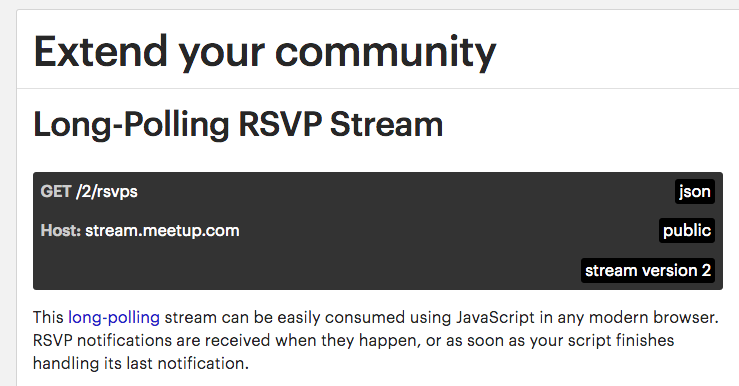
Task: Click the stream version 2 badge
Action: 648,270
